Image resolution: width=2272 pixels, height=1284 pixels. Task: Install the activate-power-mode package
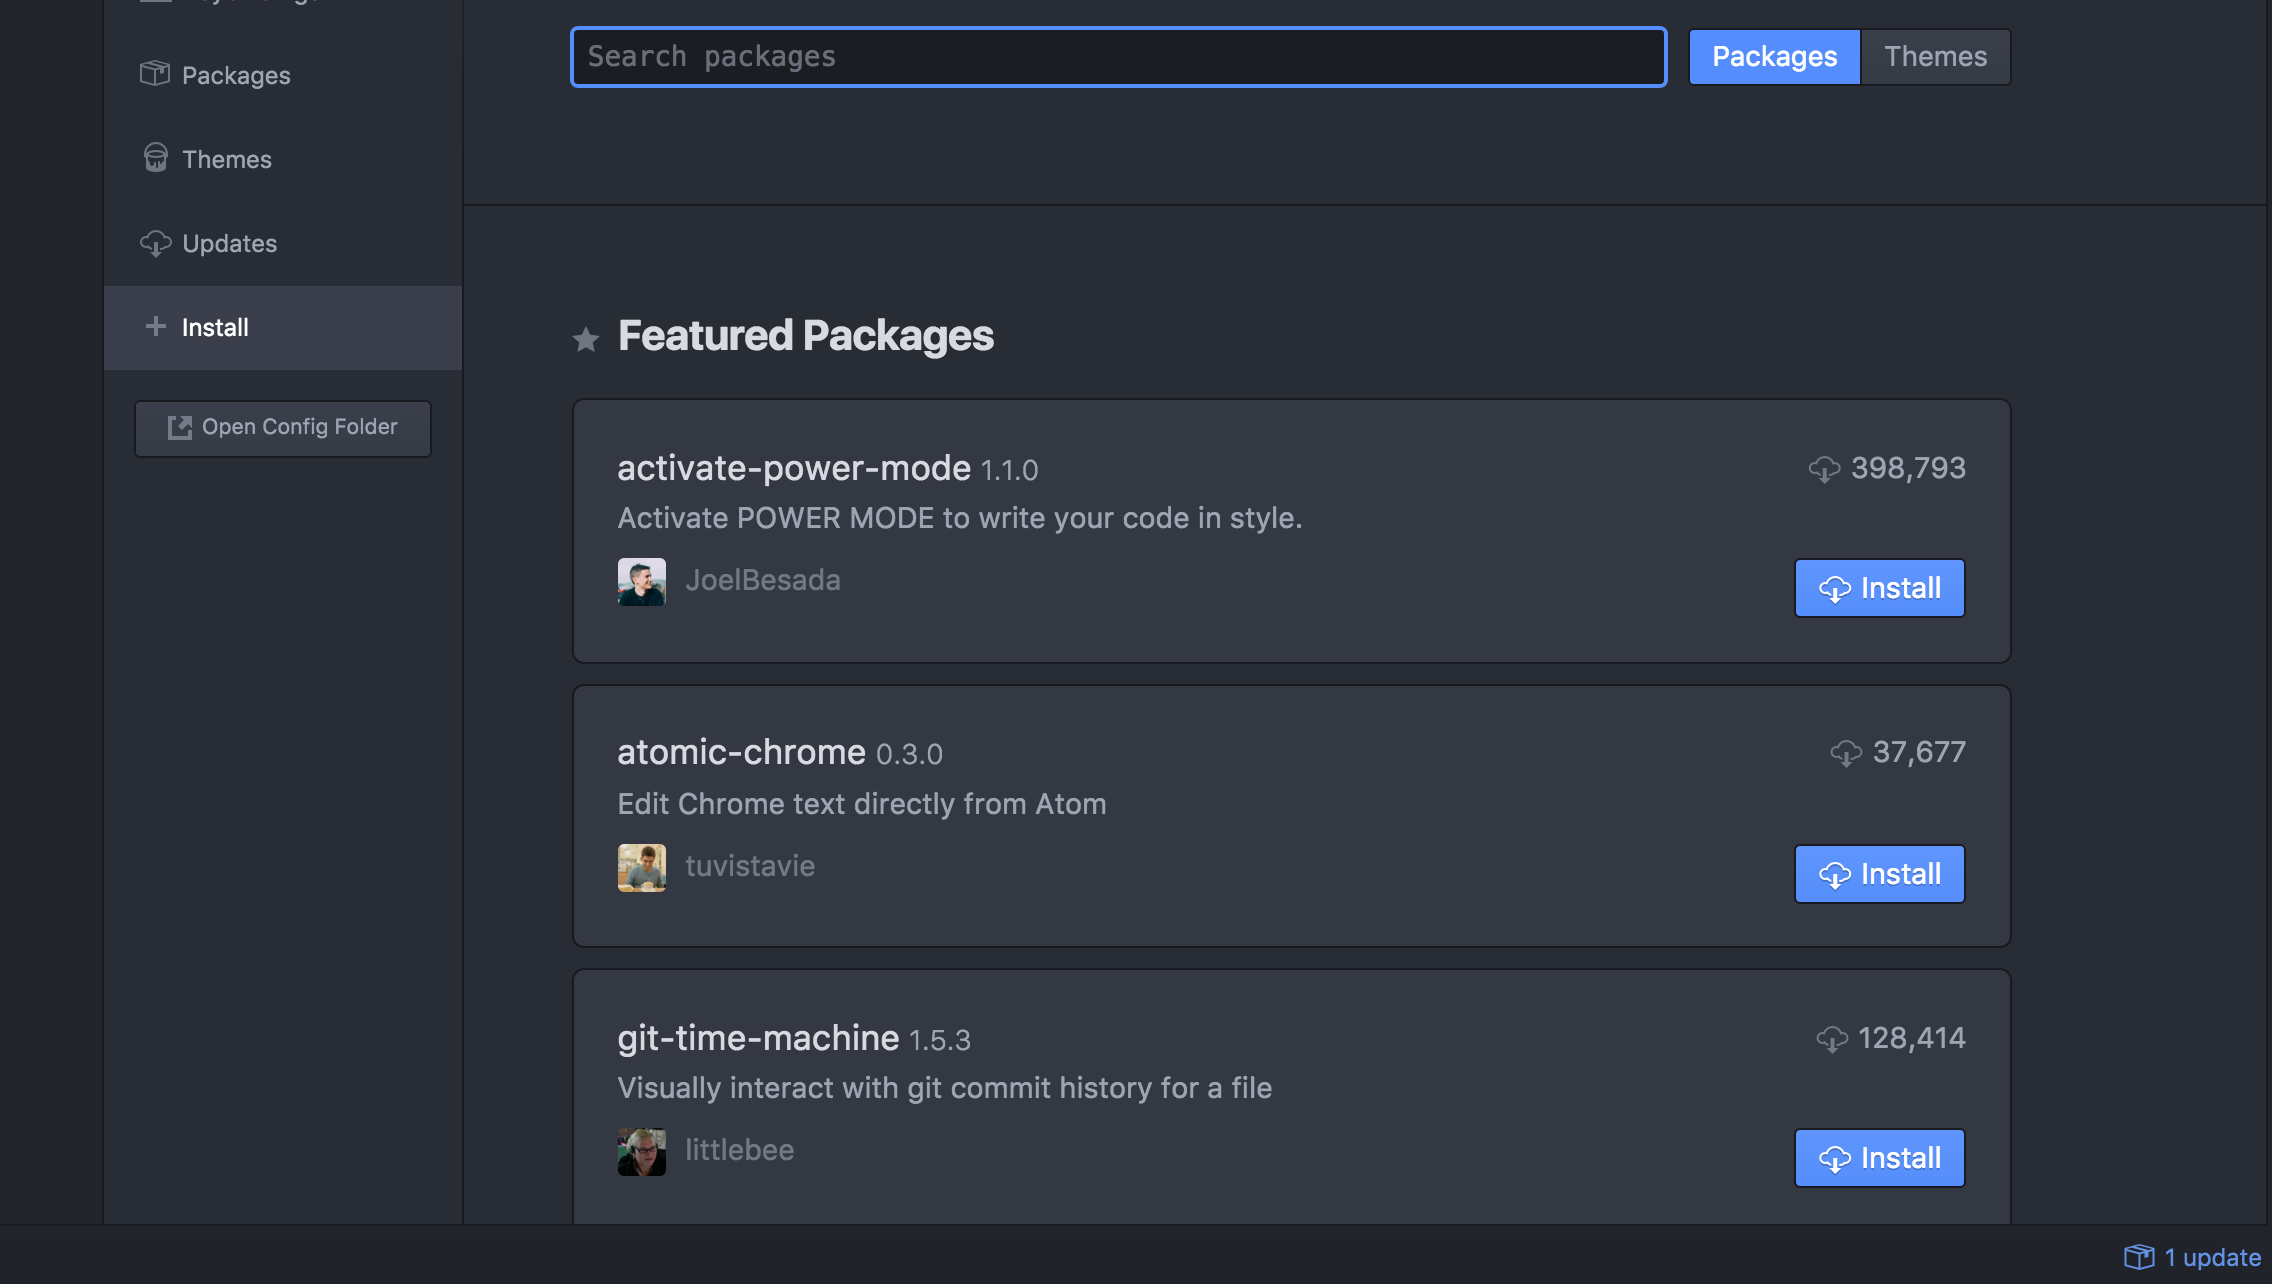[1880, 588]
